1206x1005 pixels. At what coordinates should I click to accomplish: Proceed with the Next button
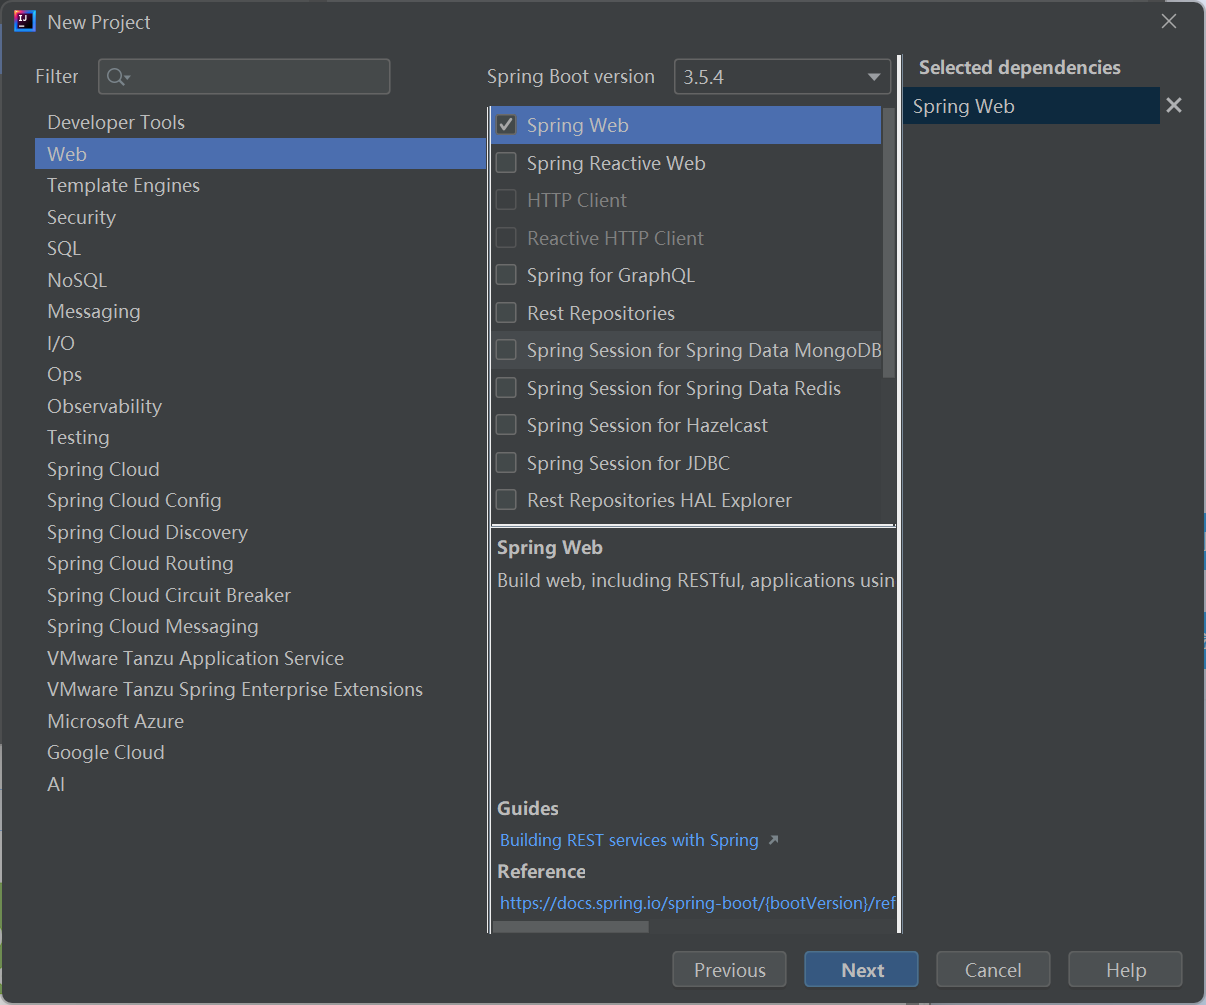861,970
